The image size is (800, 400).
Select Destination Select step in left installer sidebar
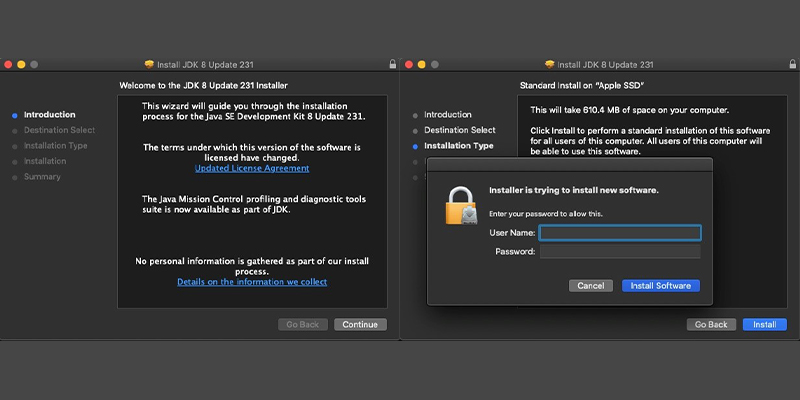59,130
